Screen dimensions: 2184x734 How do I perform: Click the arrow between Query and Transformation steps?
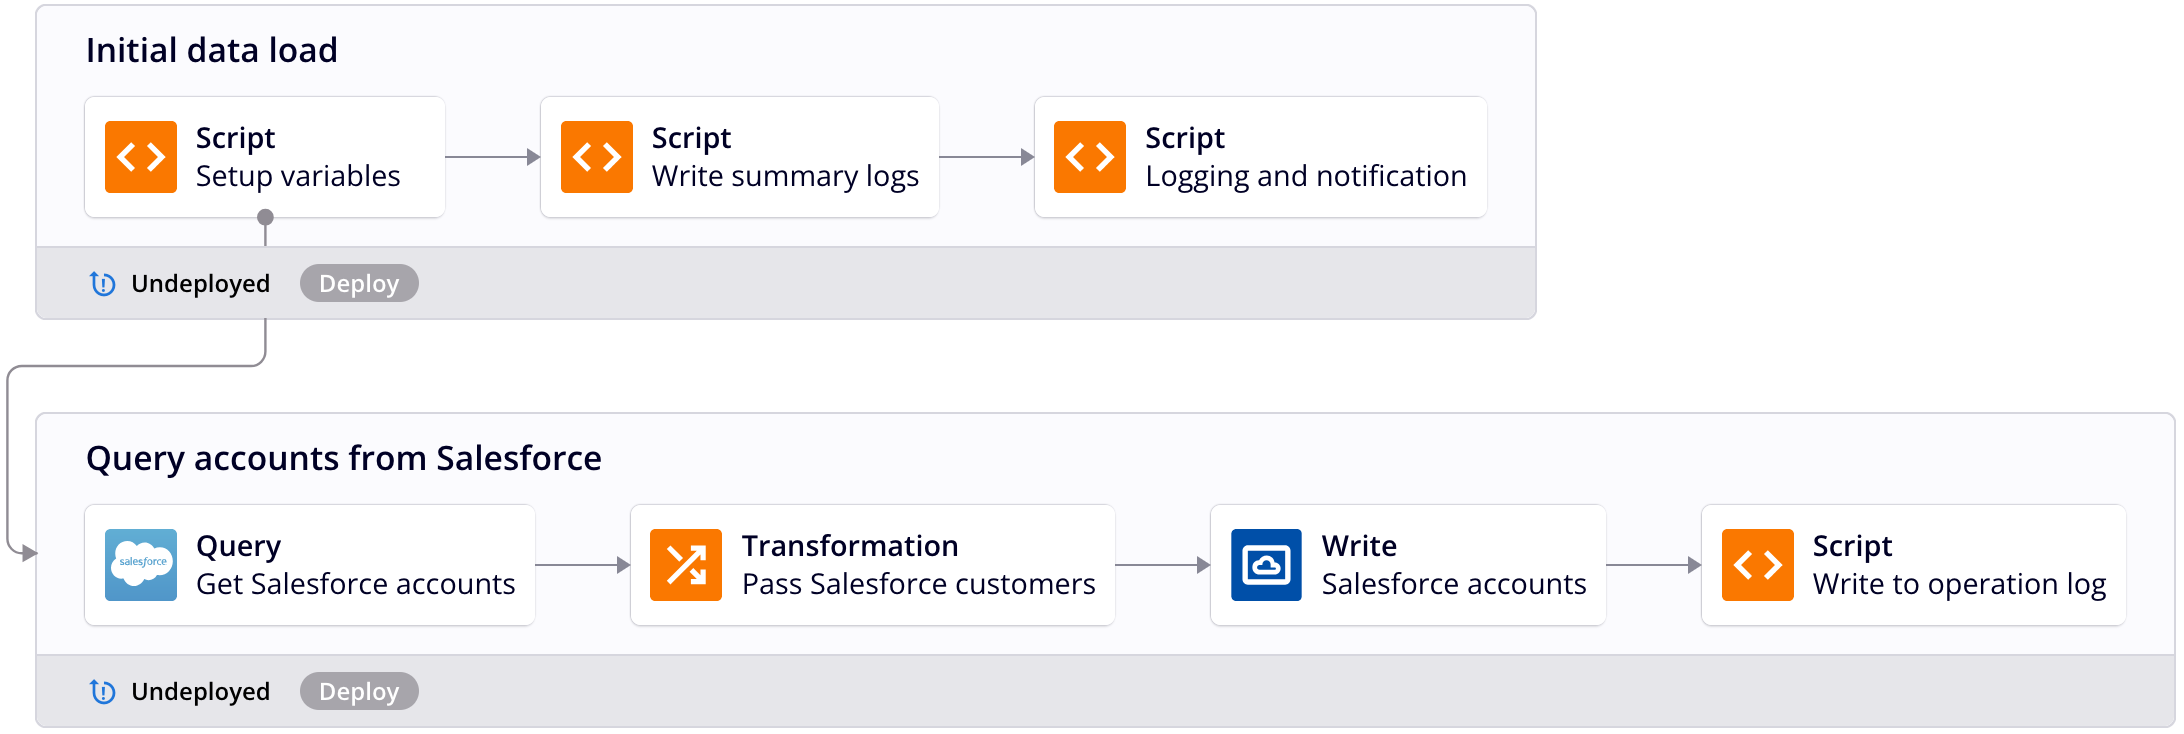tap(582, 565)
